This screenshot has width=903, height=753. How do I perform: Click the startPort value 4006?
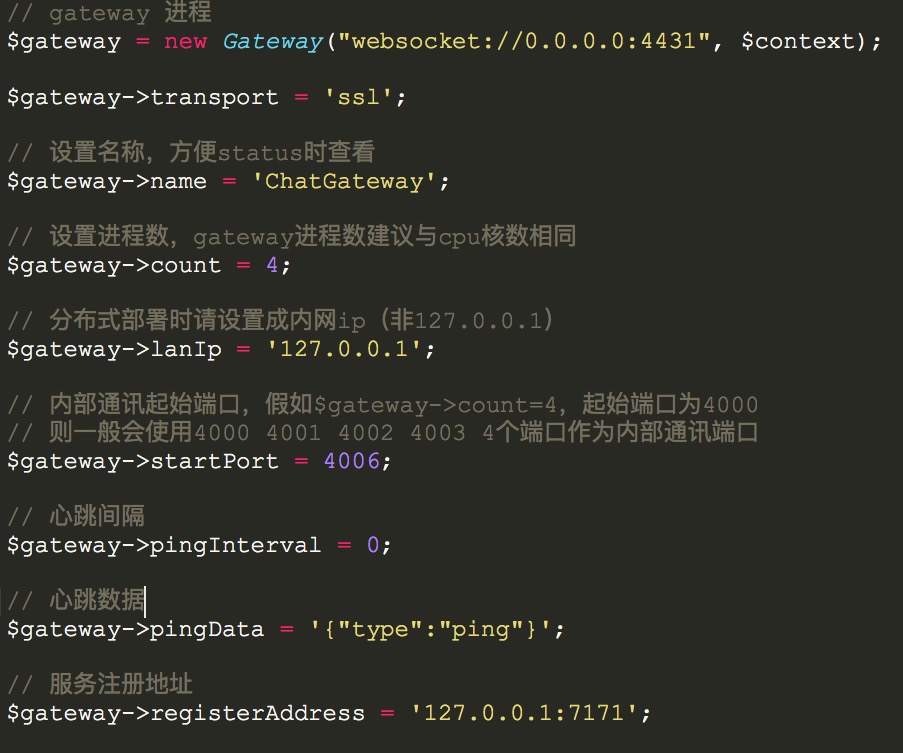point(351,461)
